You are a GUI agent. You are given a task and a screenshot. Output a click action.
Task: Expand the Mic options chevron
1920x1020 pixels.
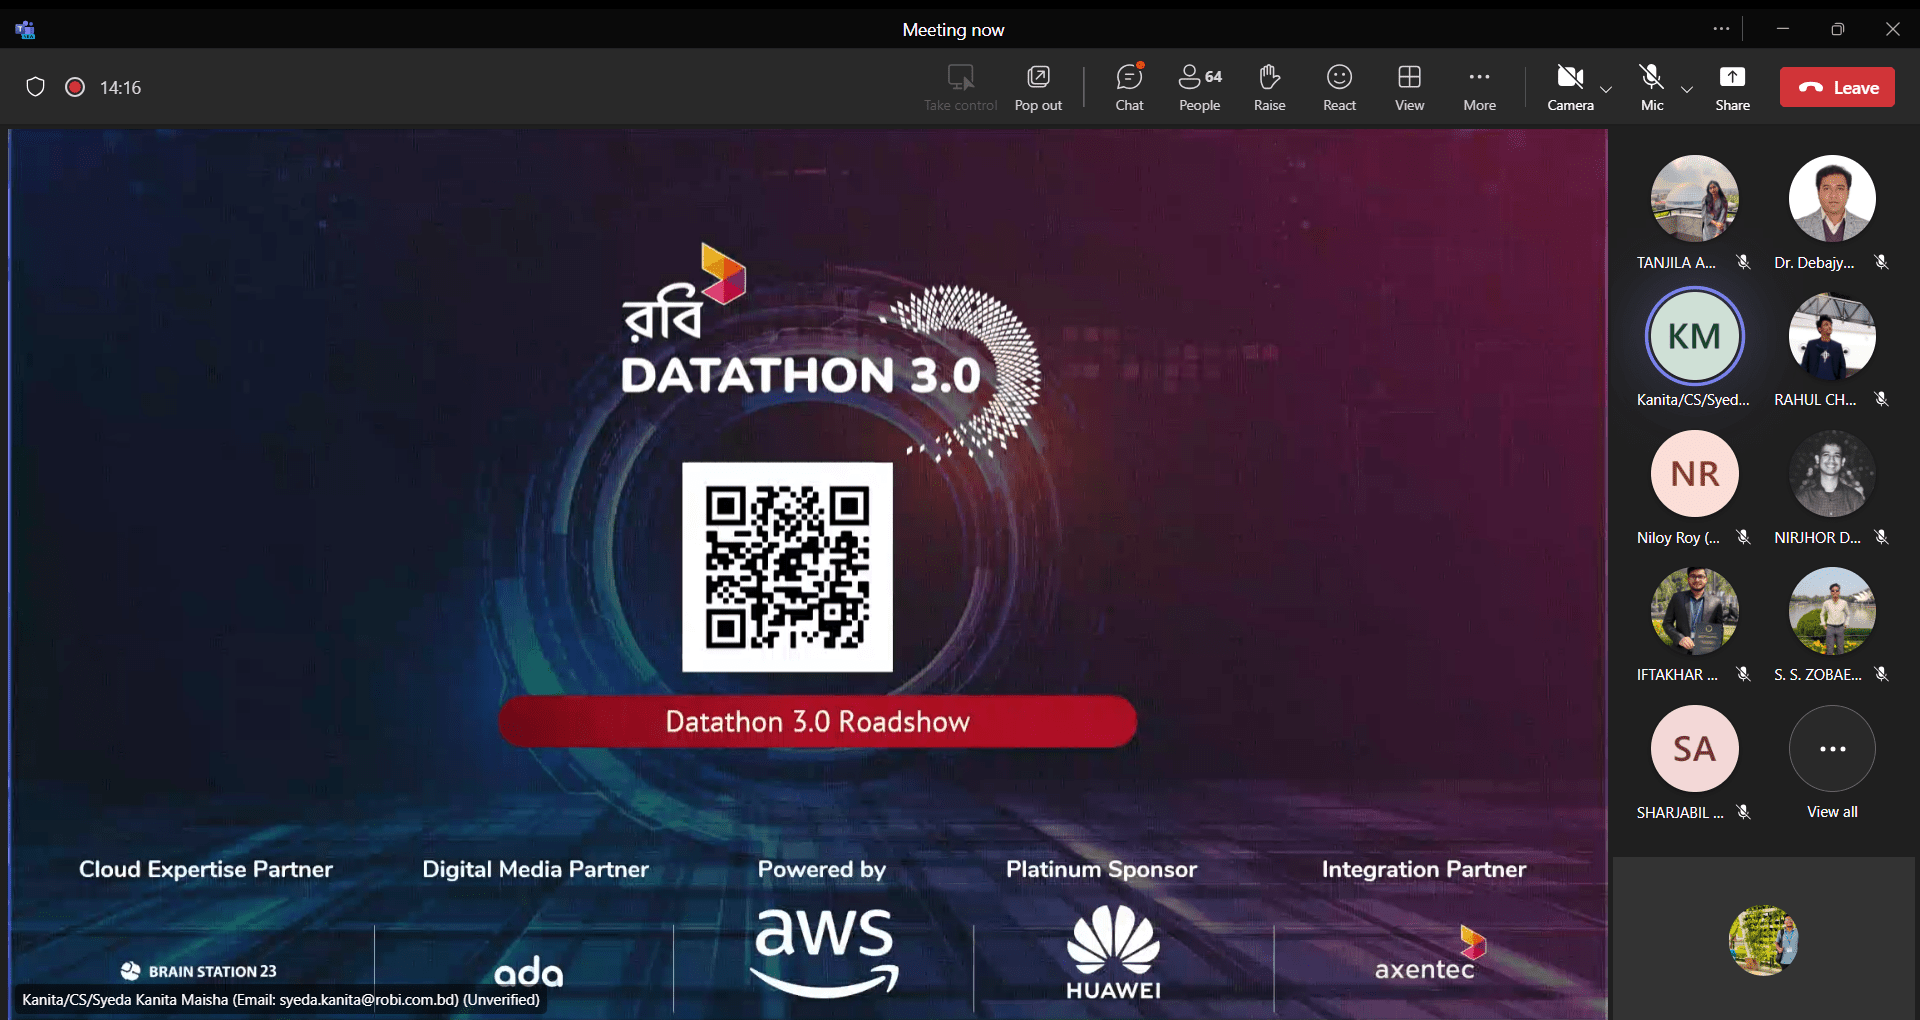point(1687,89)
